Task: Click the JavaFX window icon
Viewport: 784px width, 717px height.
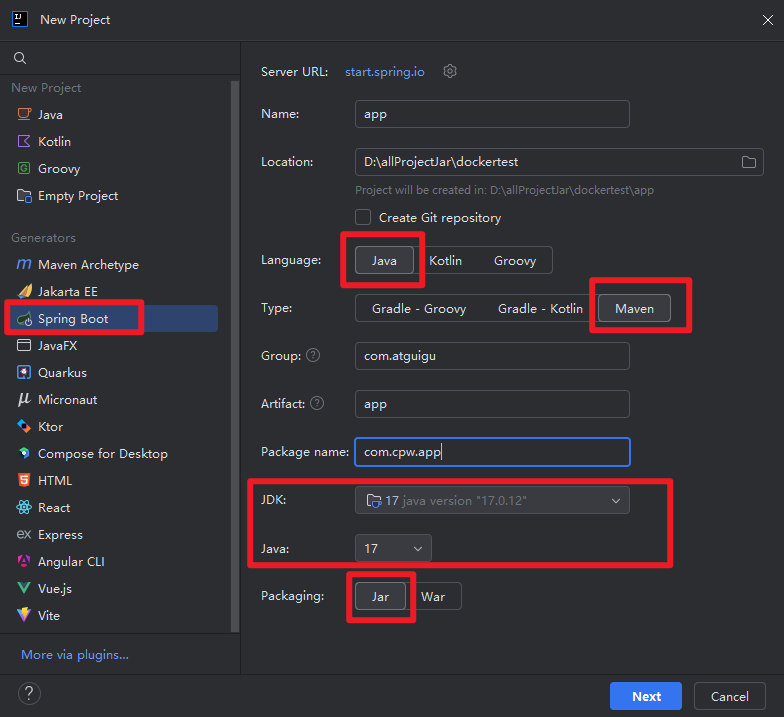Action: click(x=24, y=345)
